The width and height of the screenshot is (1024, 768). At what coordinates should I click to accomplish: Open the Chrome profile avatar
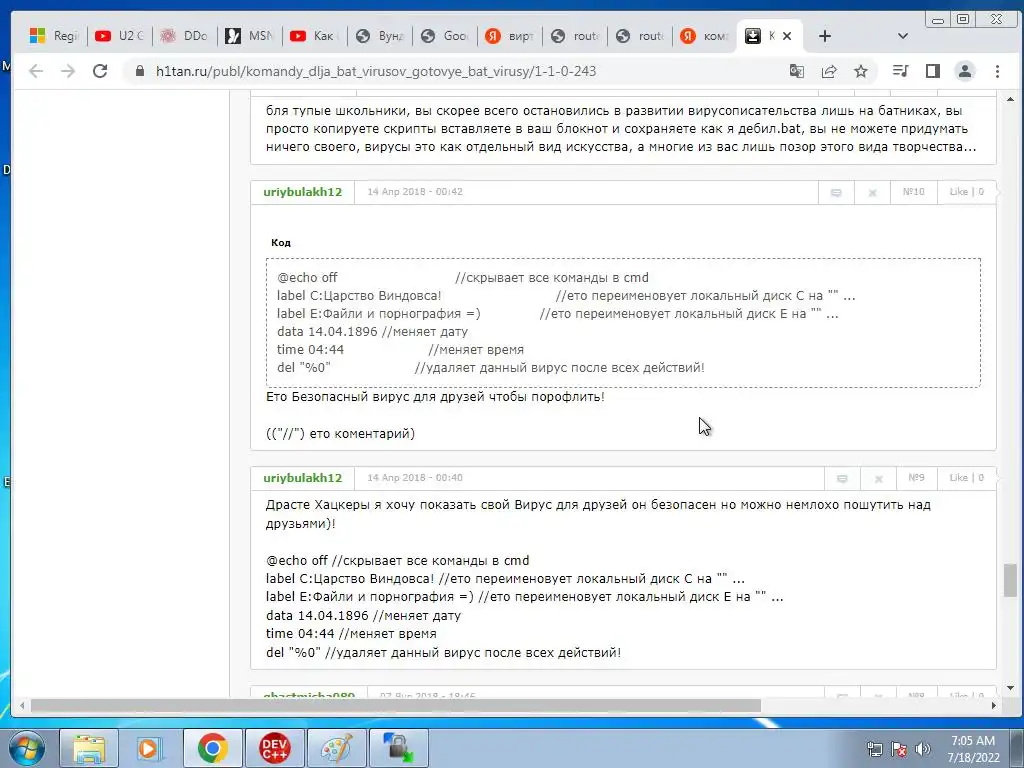pyautogui.click(x=965, y=71)
